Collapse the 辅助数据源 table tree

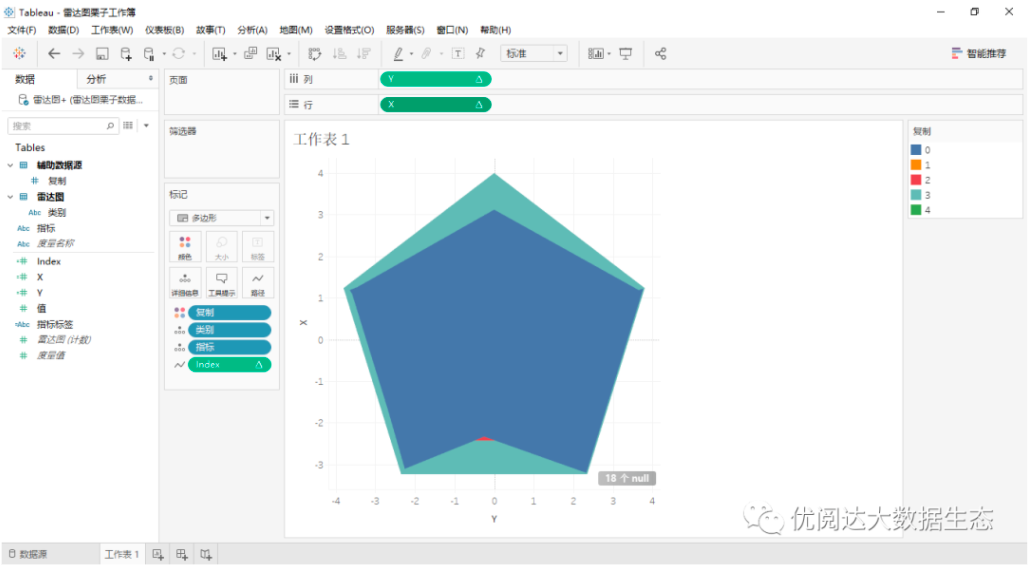point(11,165)
